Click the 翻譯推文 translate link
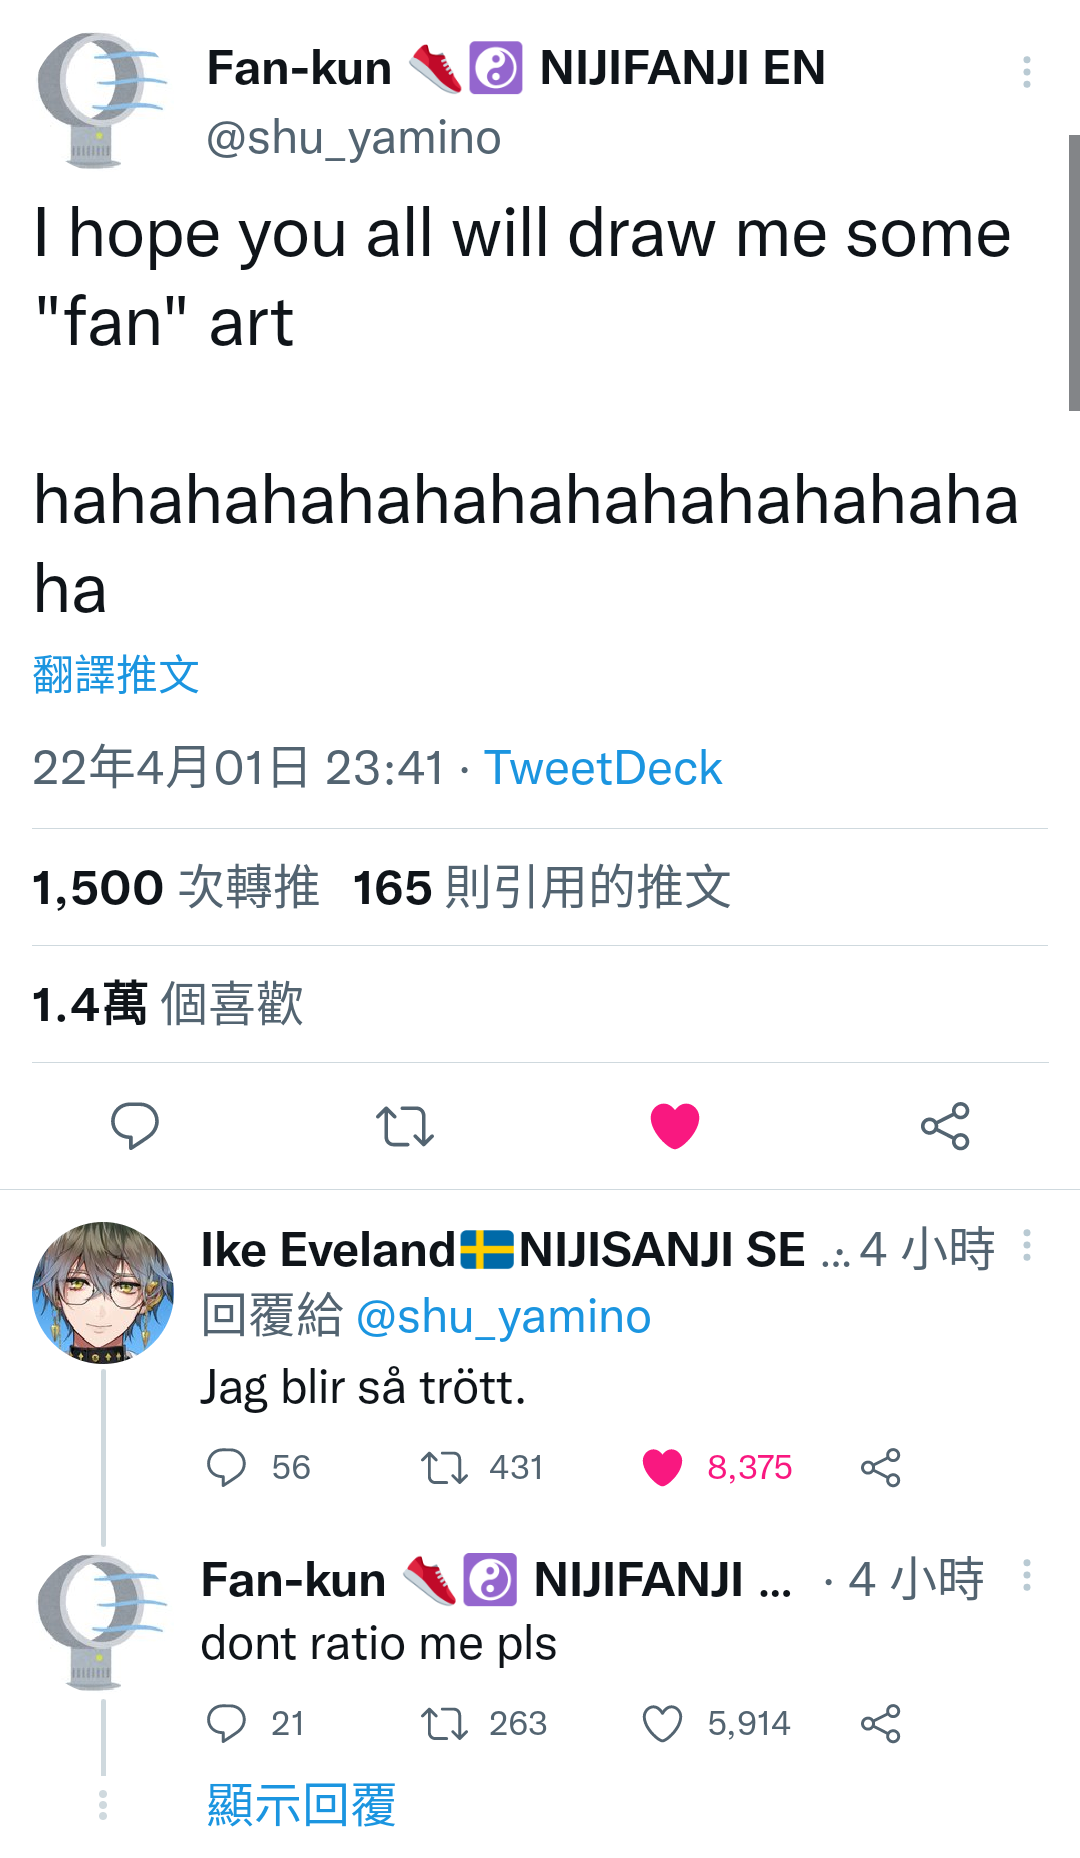The width and height of the screenshot is (1080, 1858). 116,675
